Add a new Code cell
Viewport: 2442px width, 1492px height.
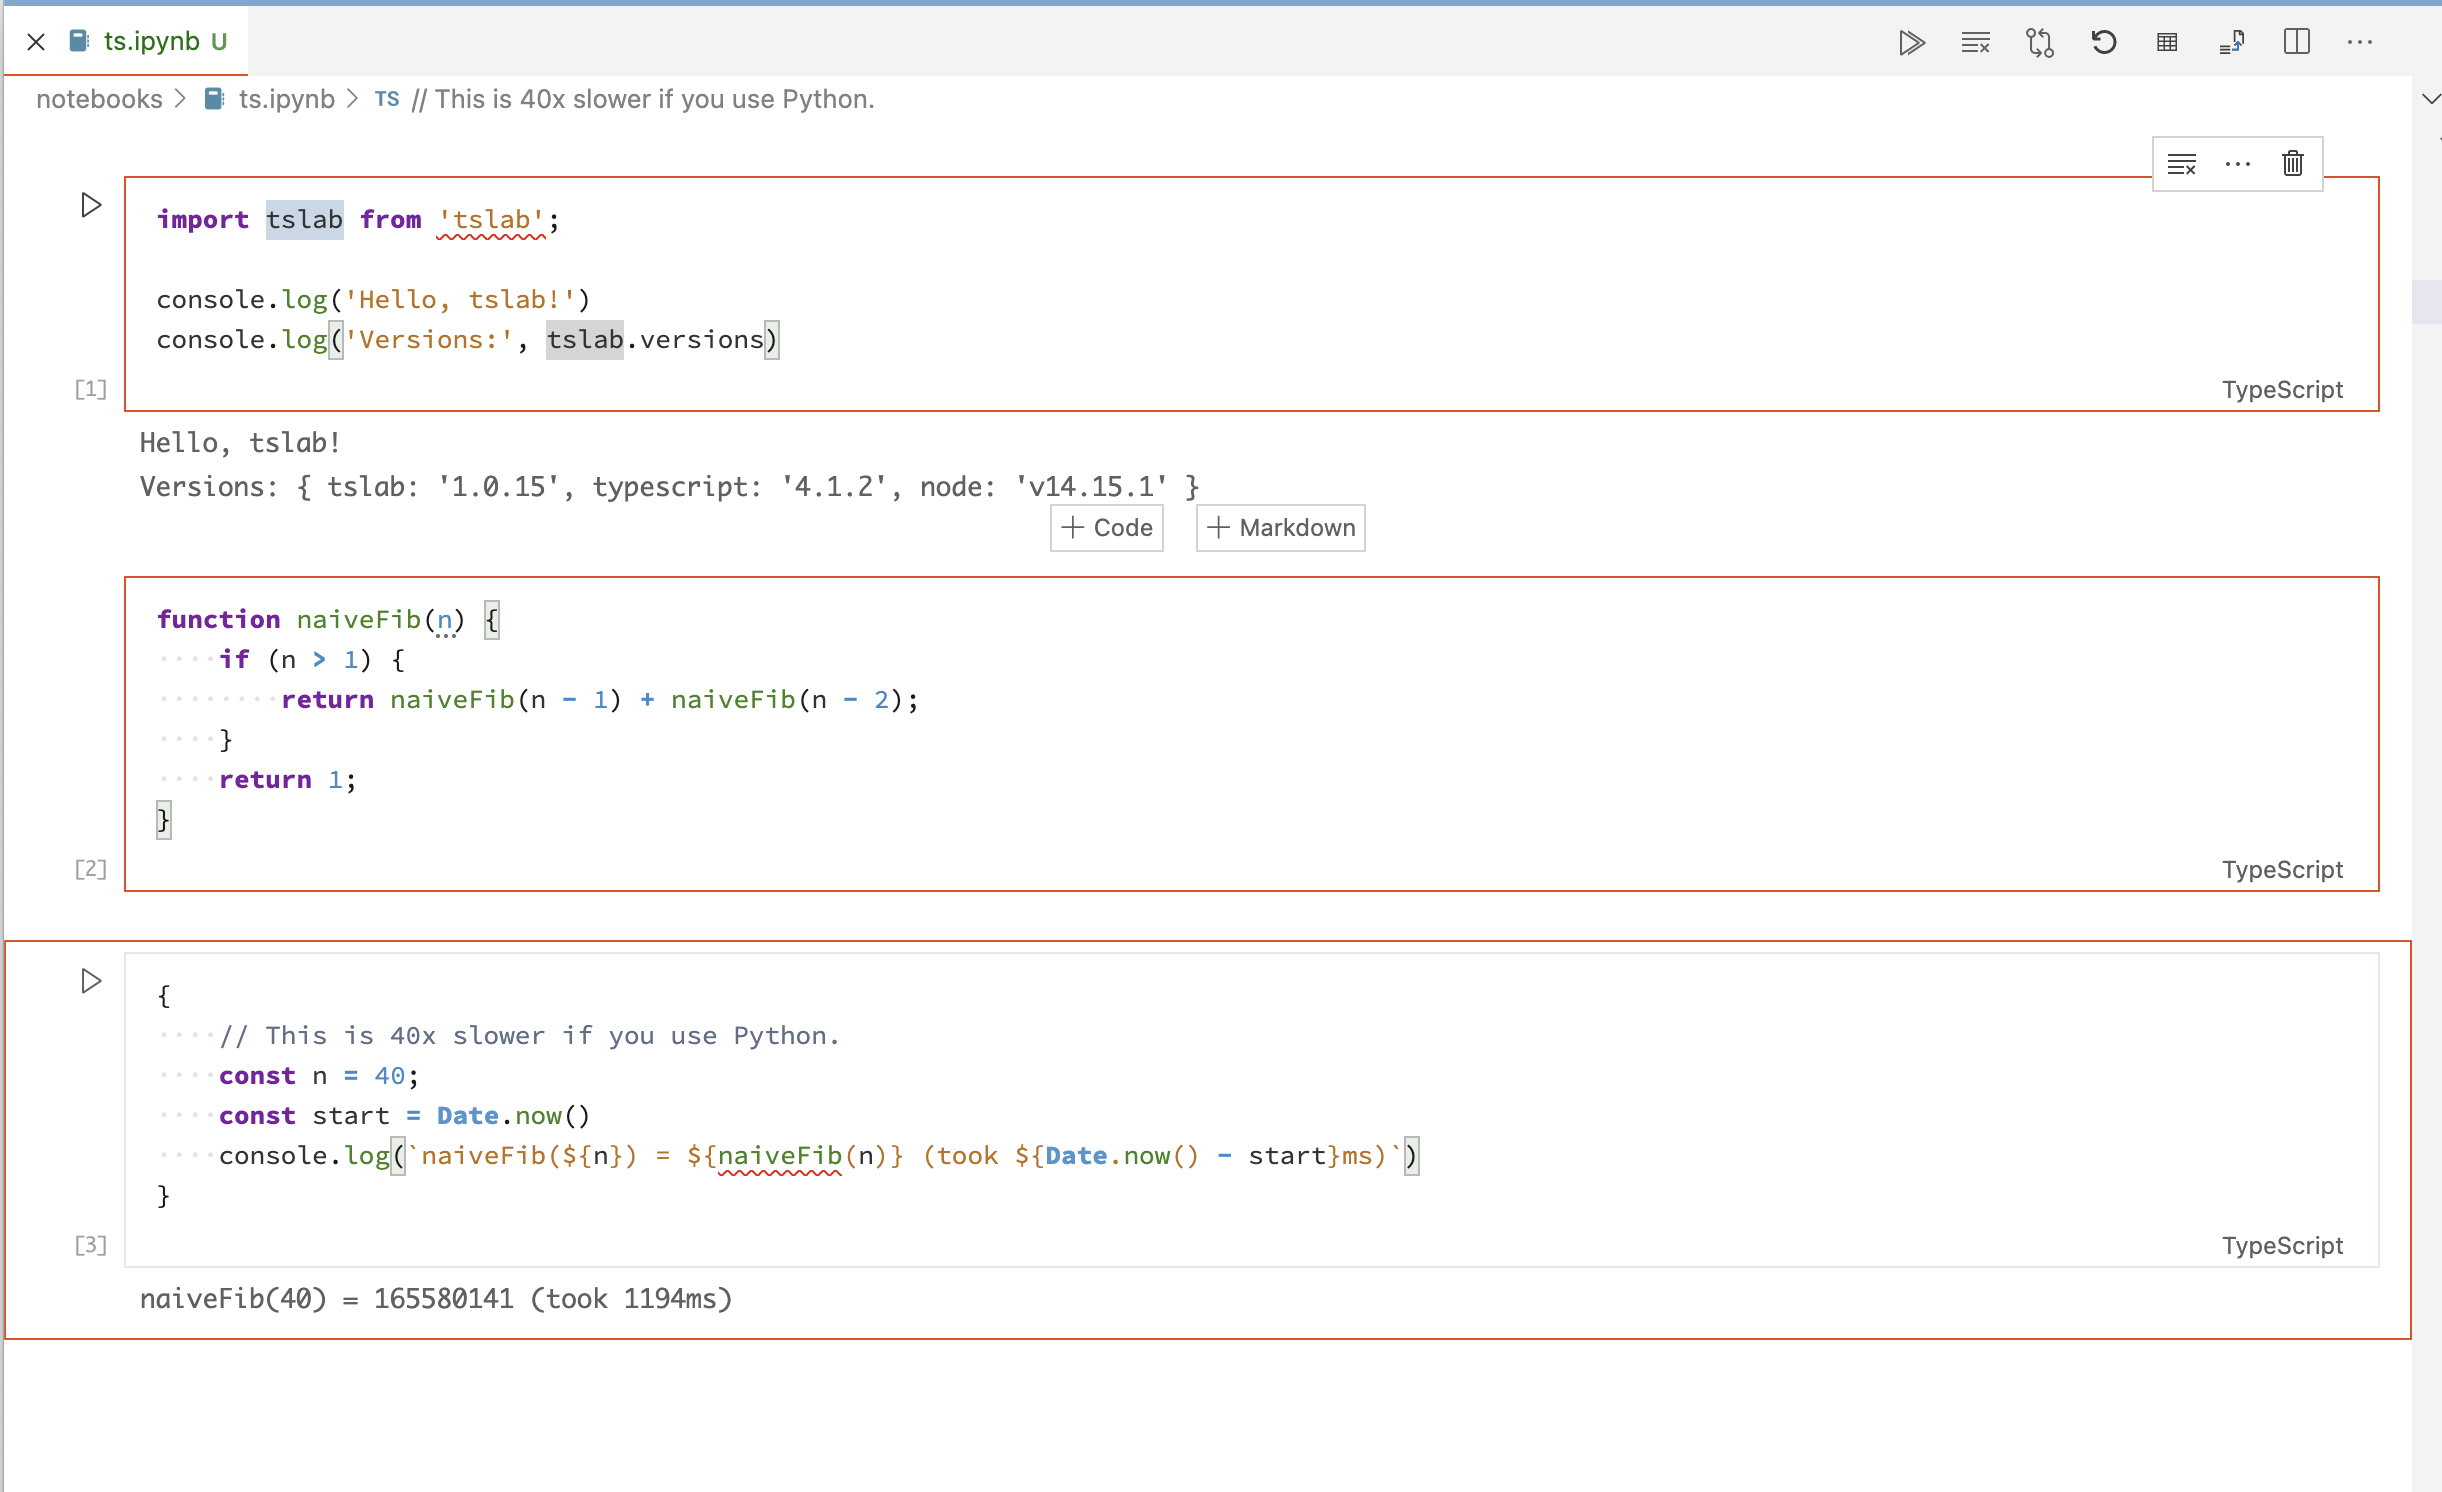pyautogui.click(x=1107, y=527)
